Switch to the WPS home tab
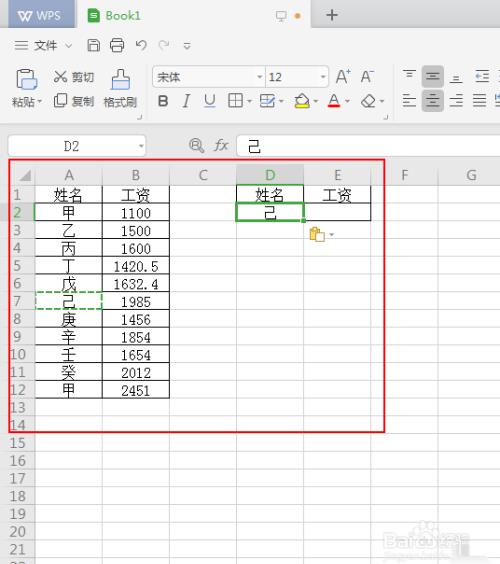500x564 pixels. click(40, 15)
